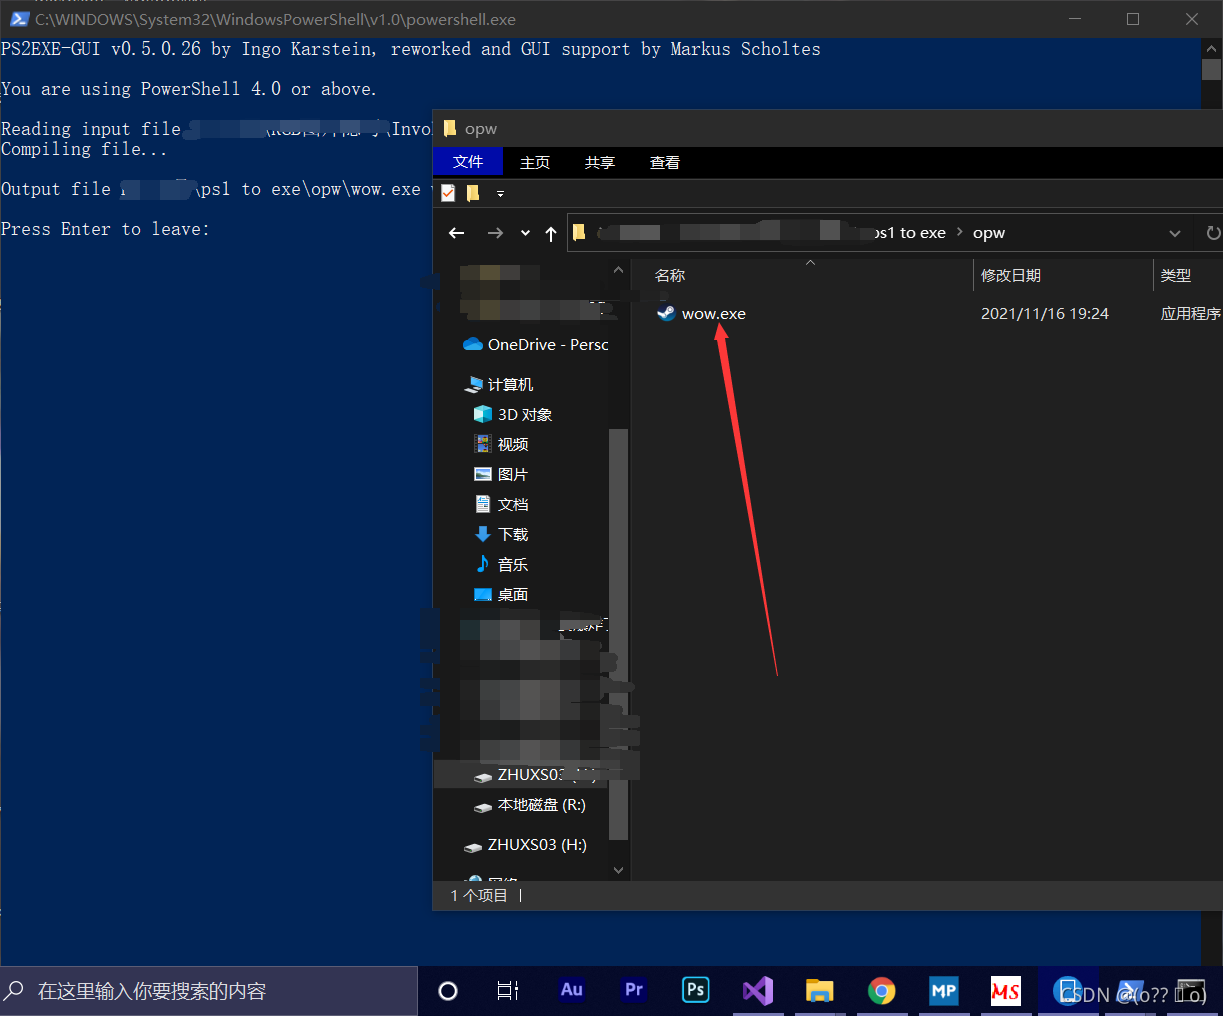Expand breadcrumb chevron before opw
Screen dimensions: 1223x1016
point(960,233)
